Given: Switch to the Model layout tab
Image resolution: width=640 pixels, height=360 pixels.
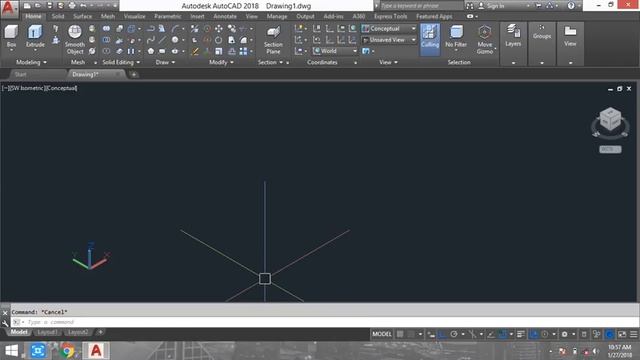Looking at the screenshot, I should [x=19, y=332].
